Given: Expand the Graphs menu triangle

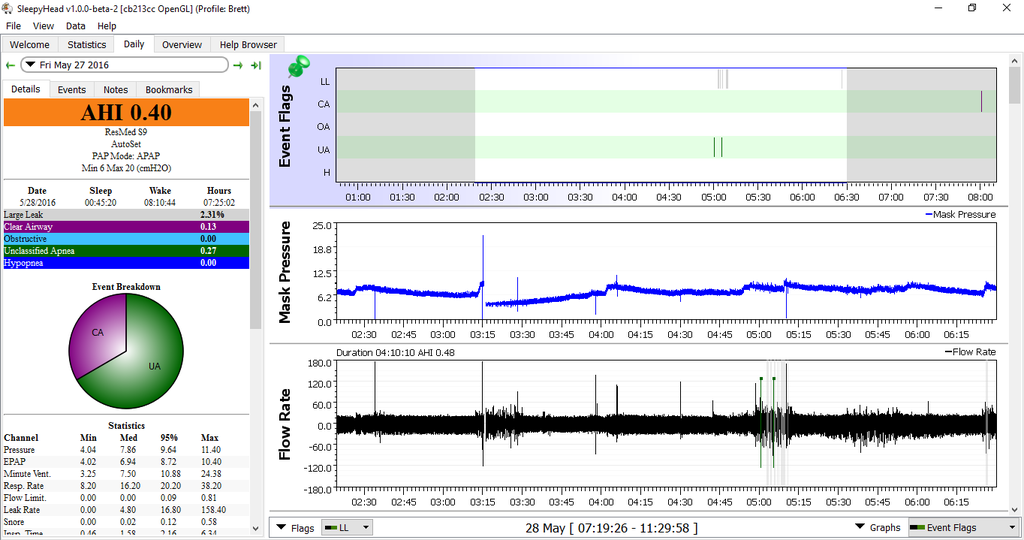Looking at the screenshot, I should point(859,527).
